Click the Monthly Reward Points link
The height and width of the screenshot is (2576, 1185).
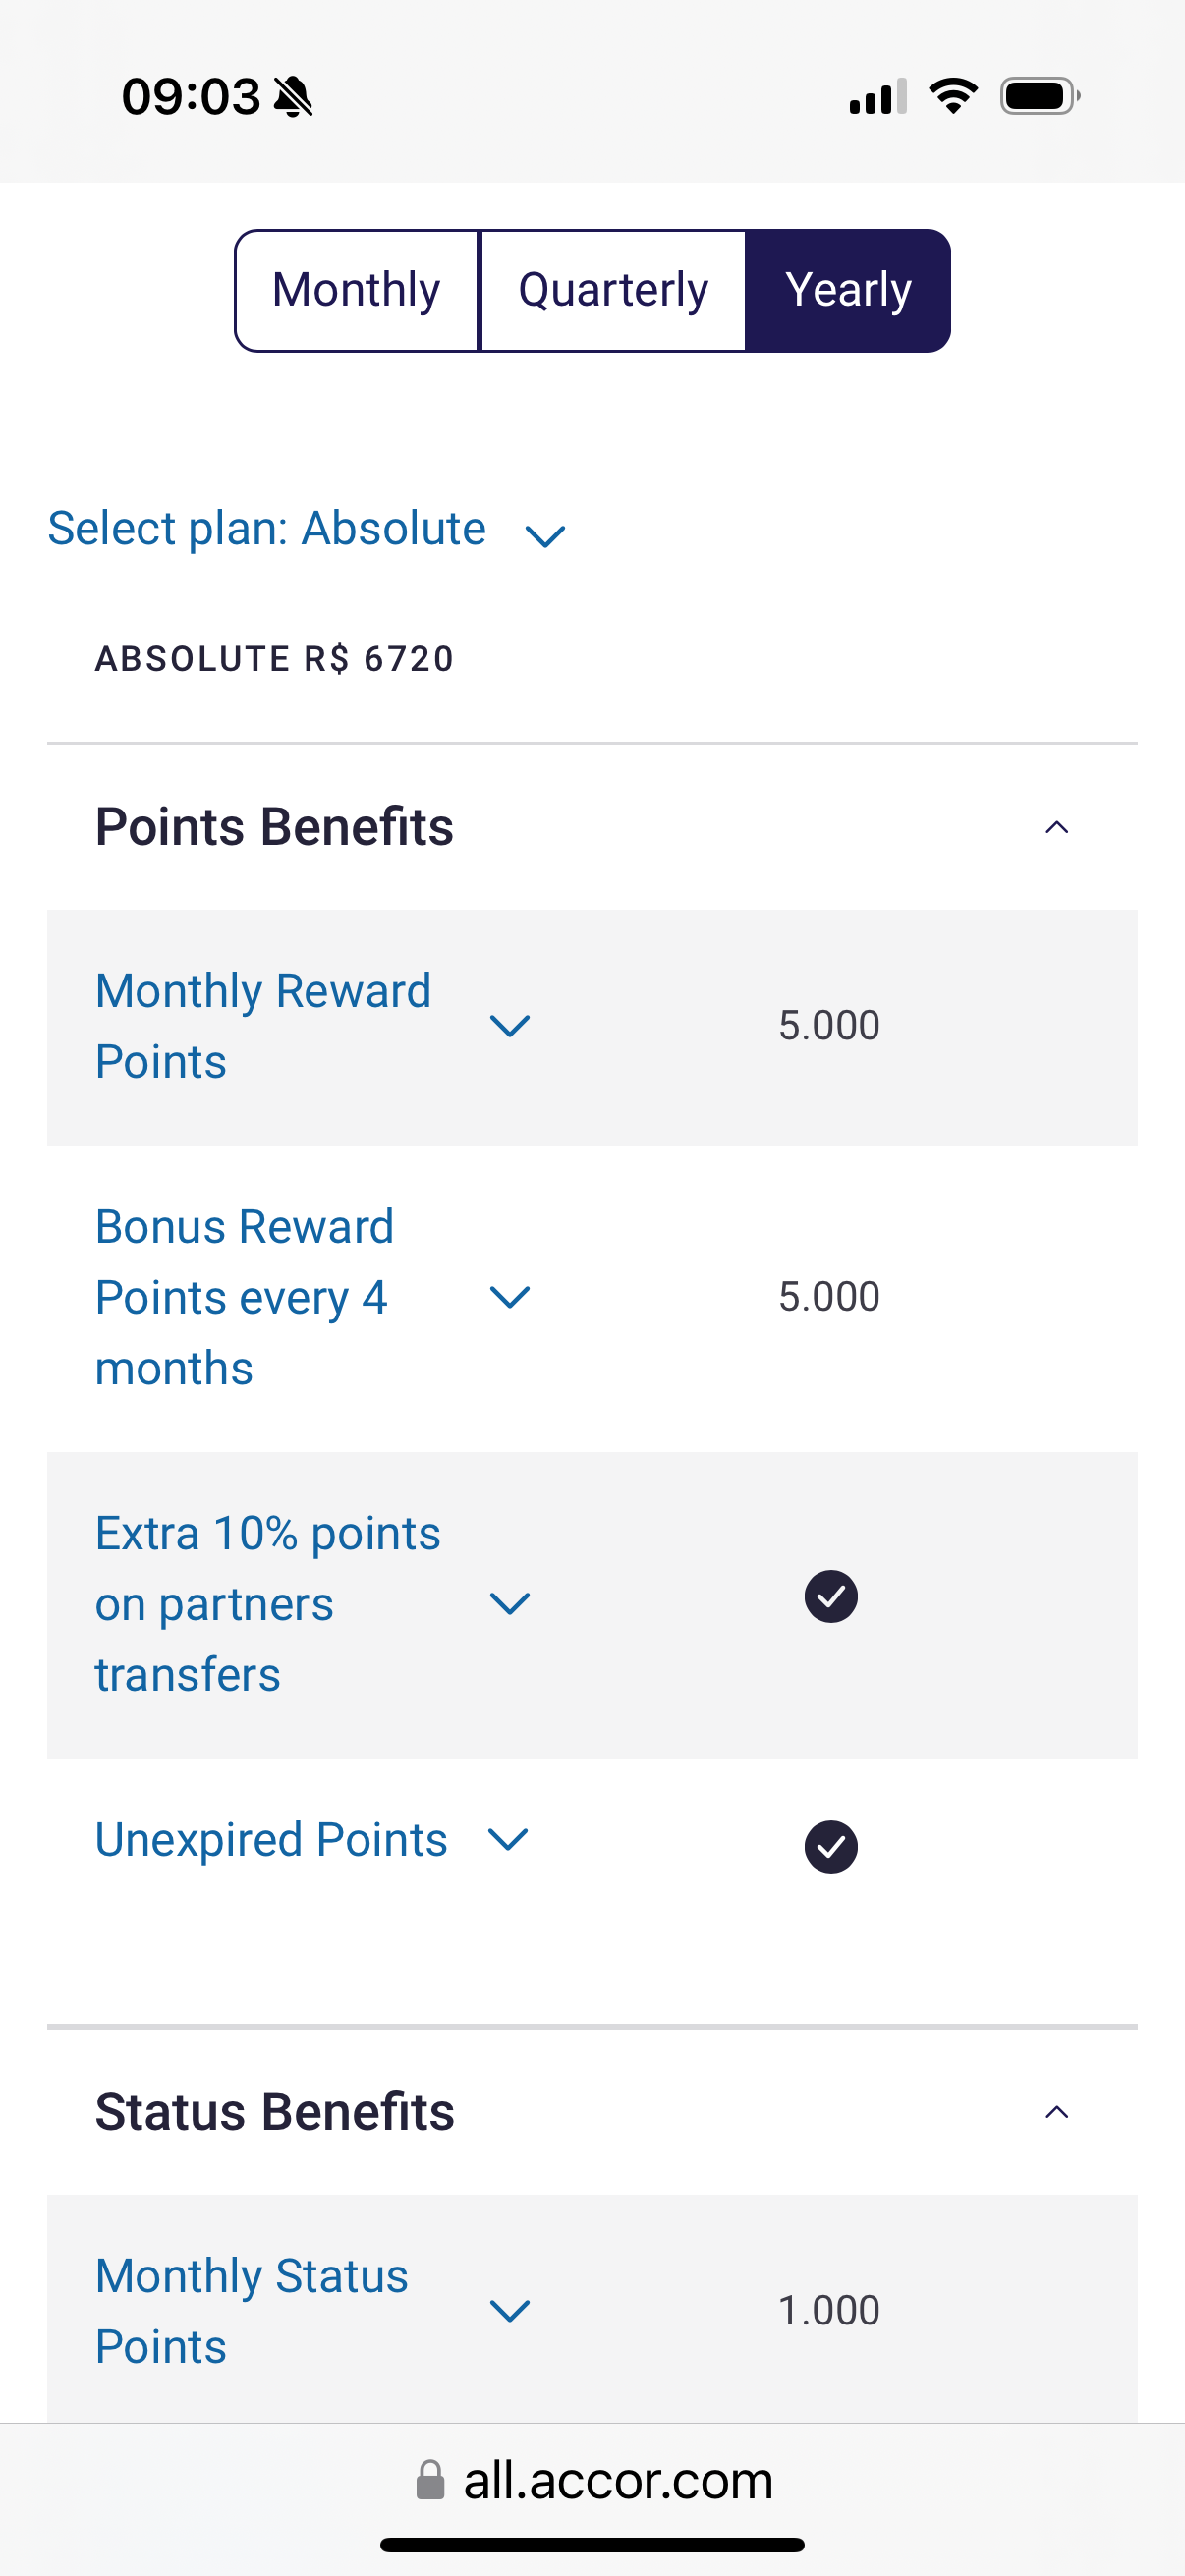262,1026
